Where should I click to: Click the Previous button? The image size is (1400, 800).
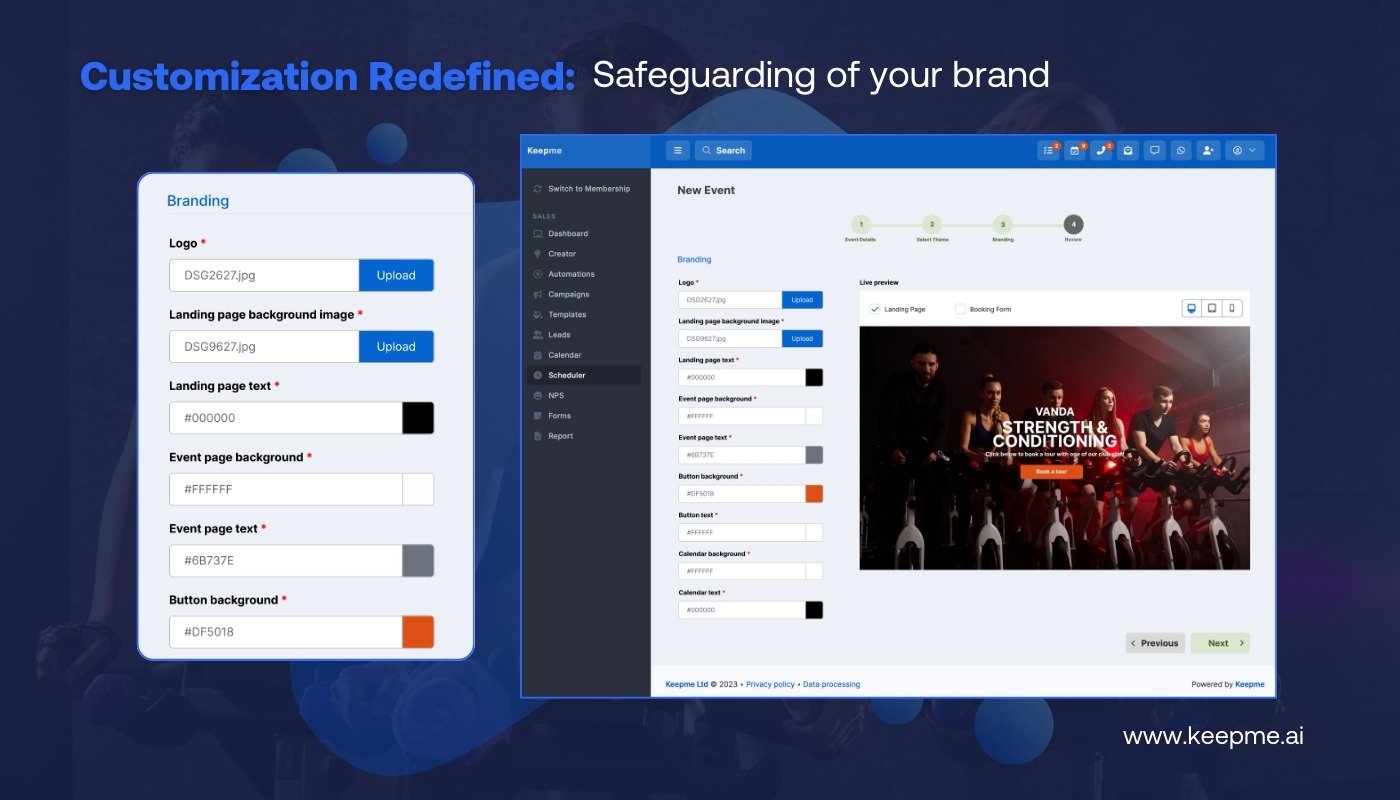(x=1155, y=643)
